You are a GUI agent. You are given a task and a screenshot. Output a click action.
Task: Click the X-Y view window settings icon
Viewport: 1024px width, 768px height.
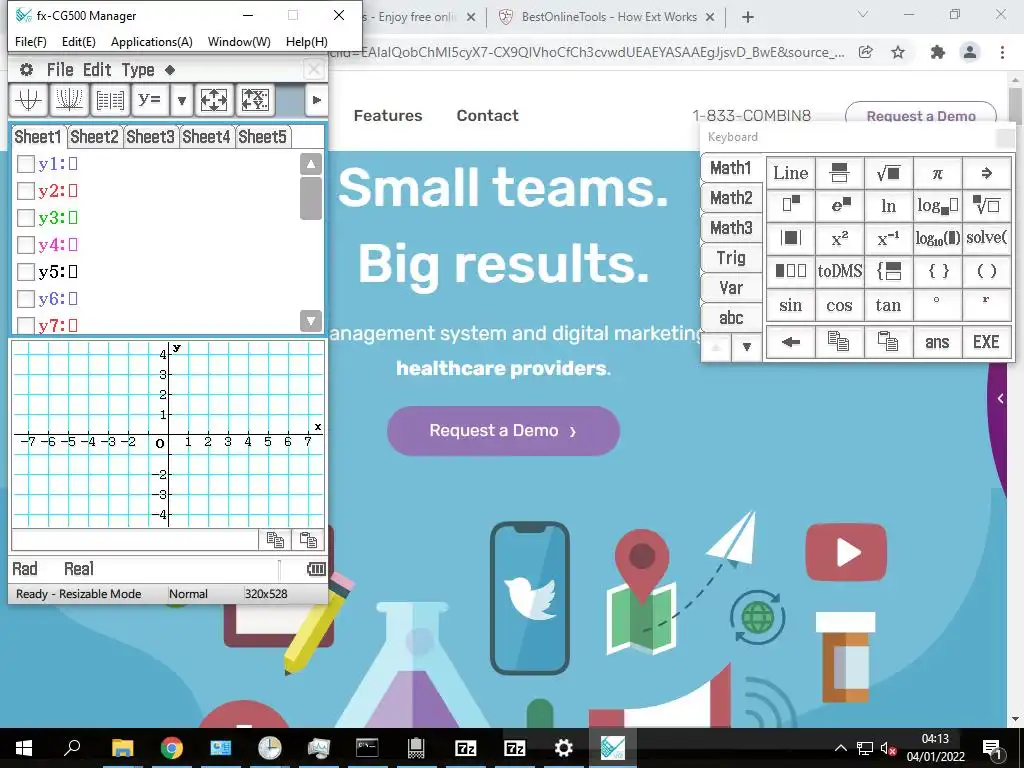255,100
